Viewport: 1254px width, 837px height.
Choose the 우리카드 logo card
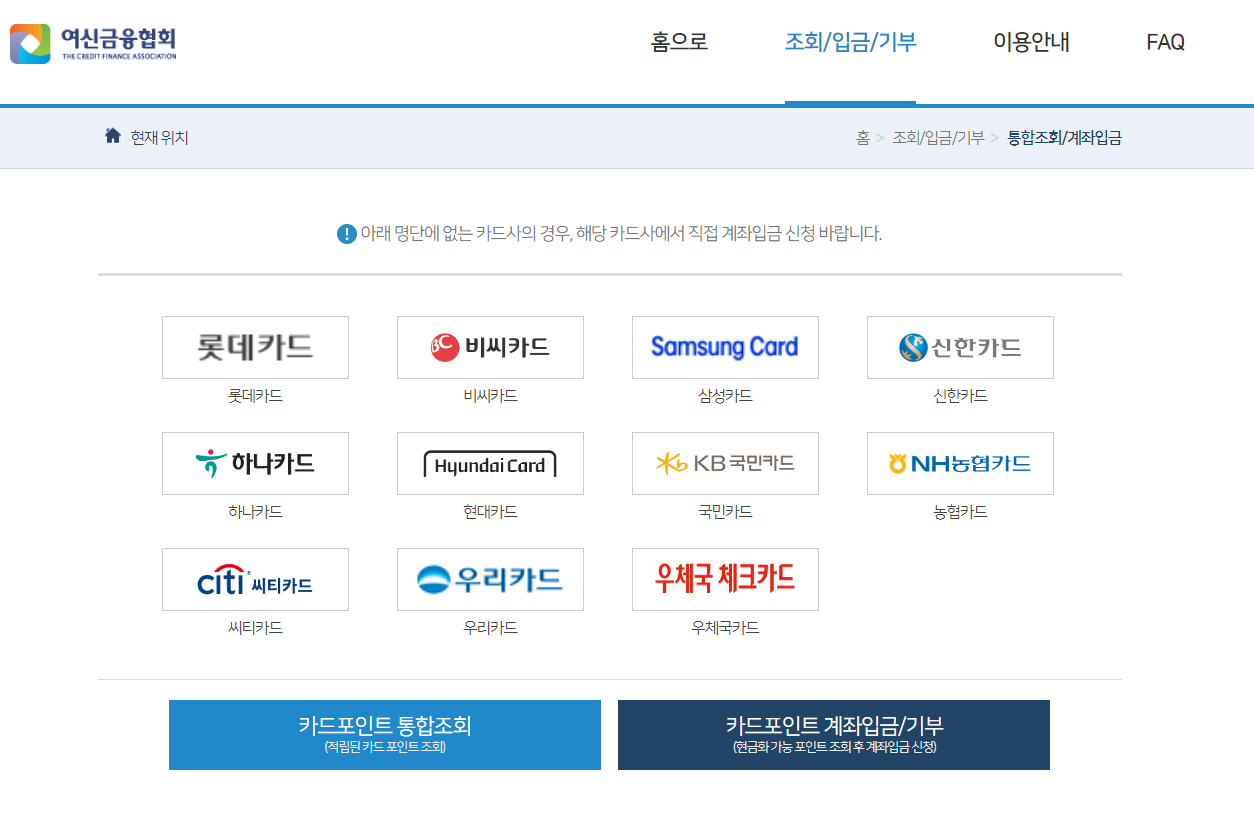490,579
